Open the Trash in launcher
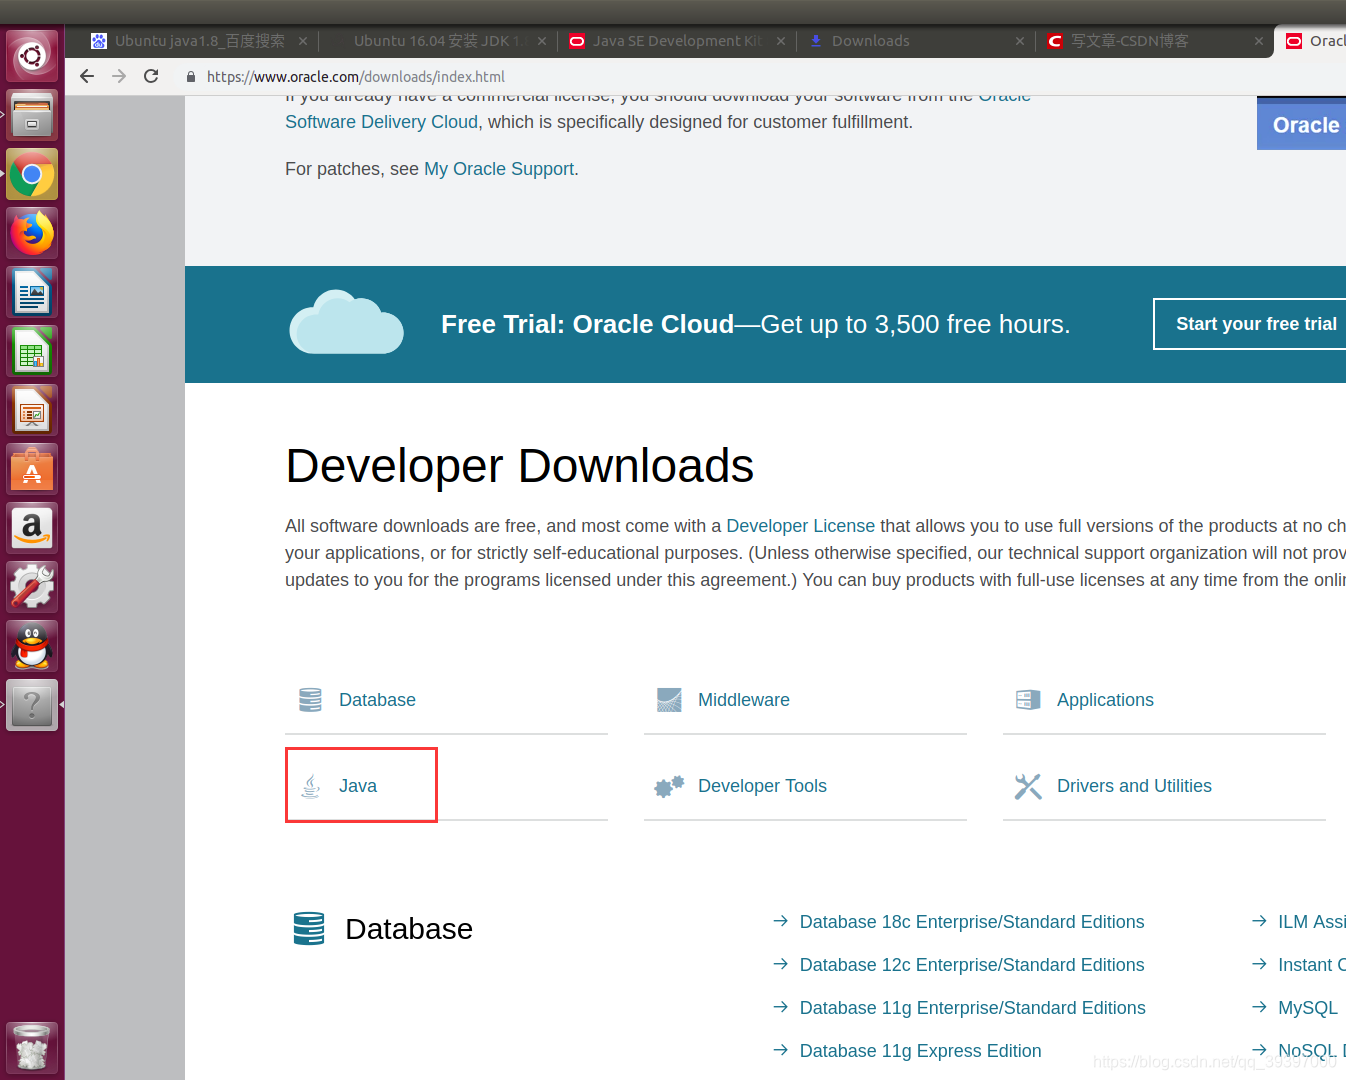Screen dimensions: 1346x1080 tap(32, 1048)
